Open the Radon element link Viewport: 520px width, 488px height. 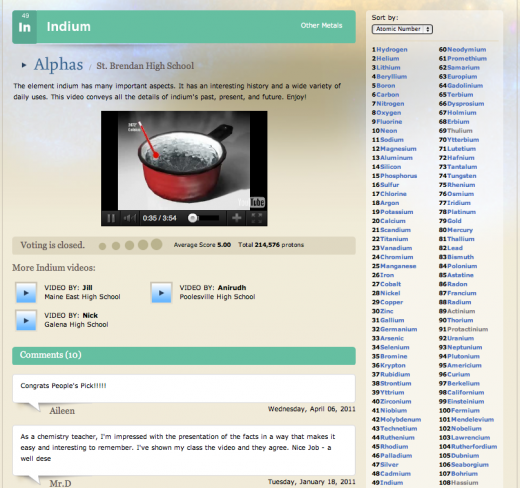[x=457, y=284]
